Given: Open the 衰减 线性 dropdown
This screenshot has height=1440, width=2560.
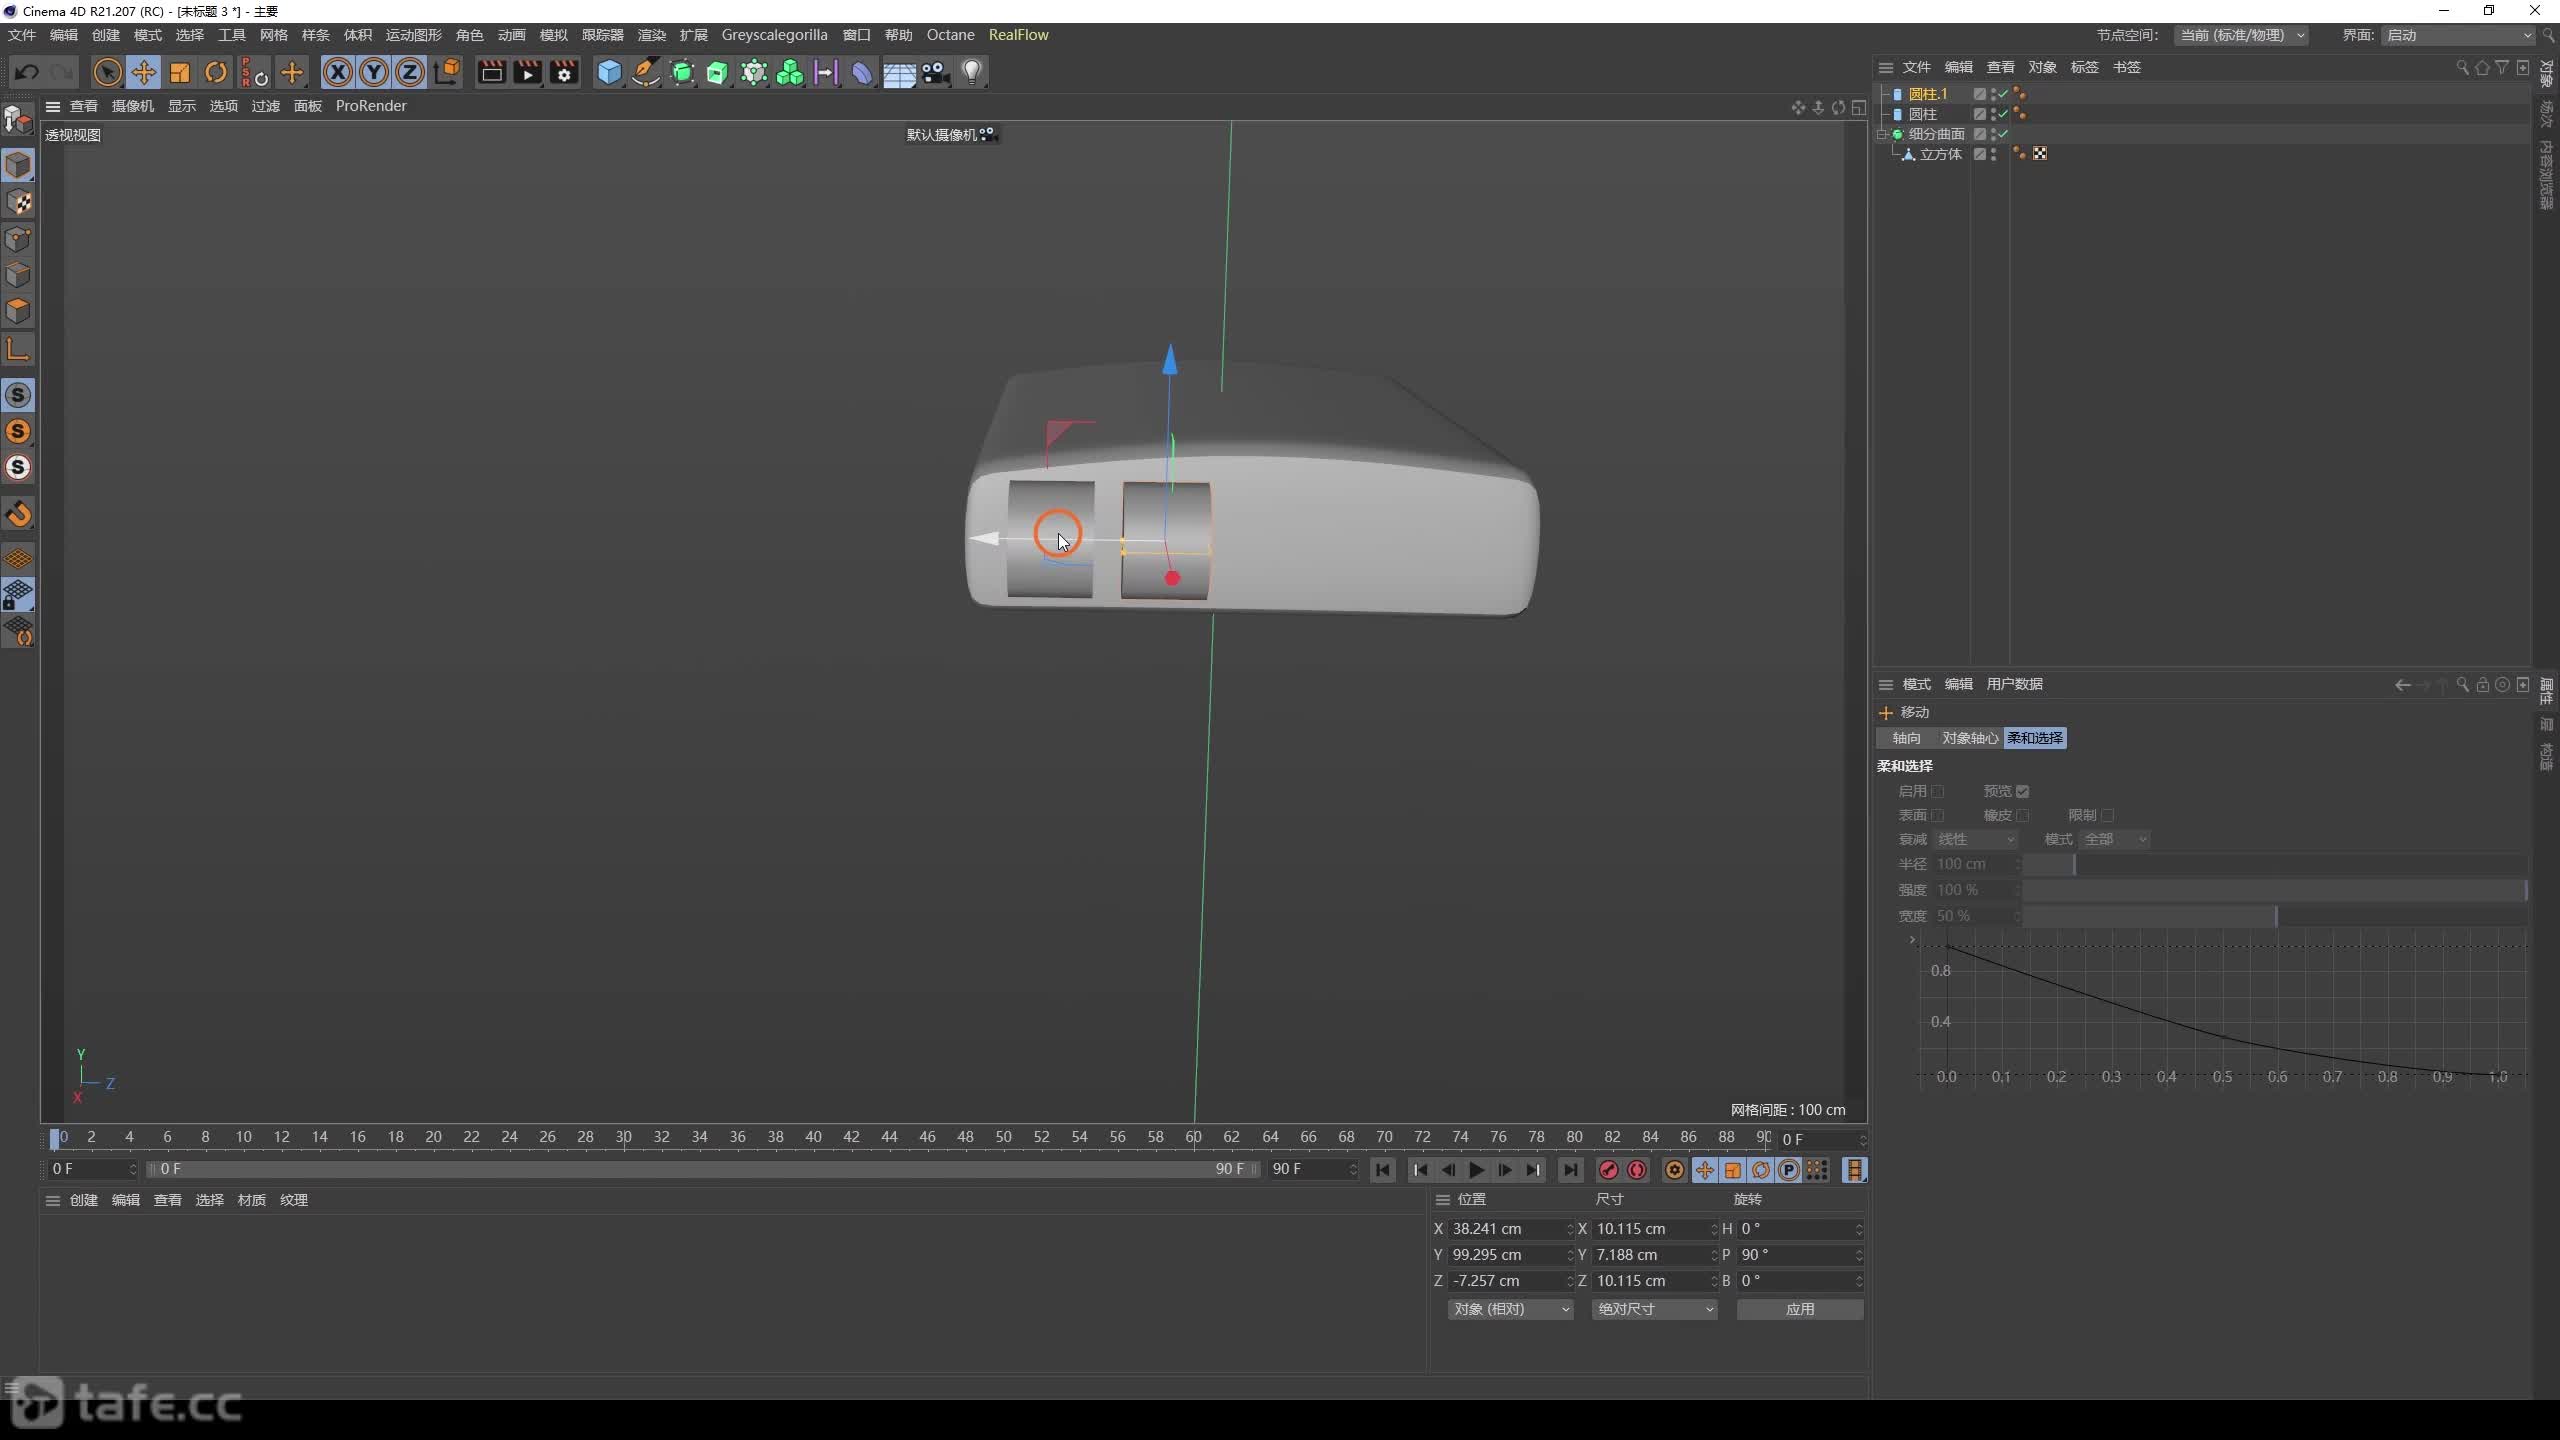Looking at the screenshot, I should point(1976,839).
